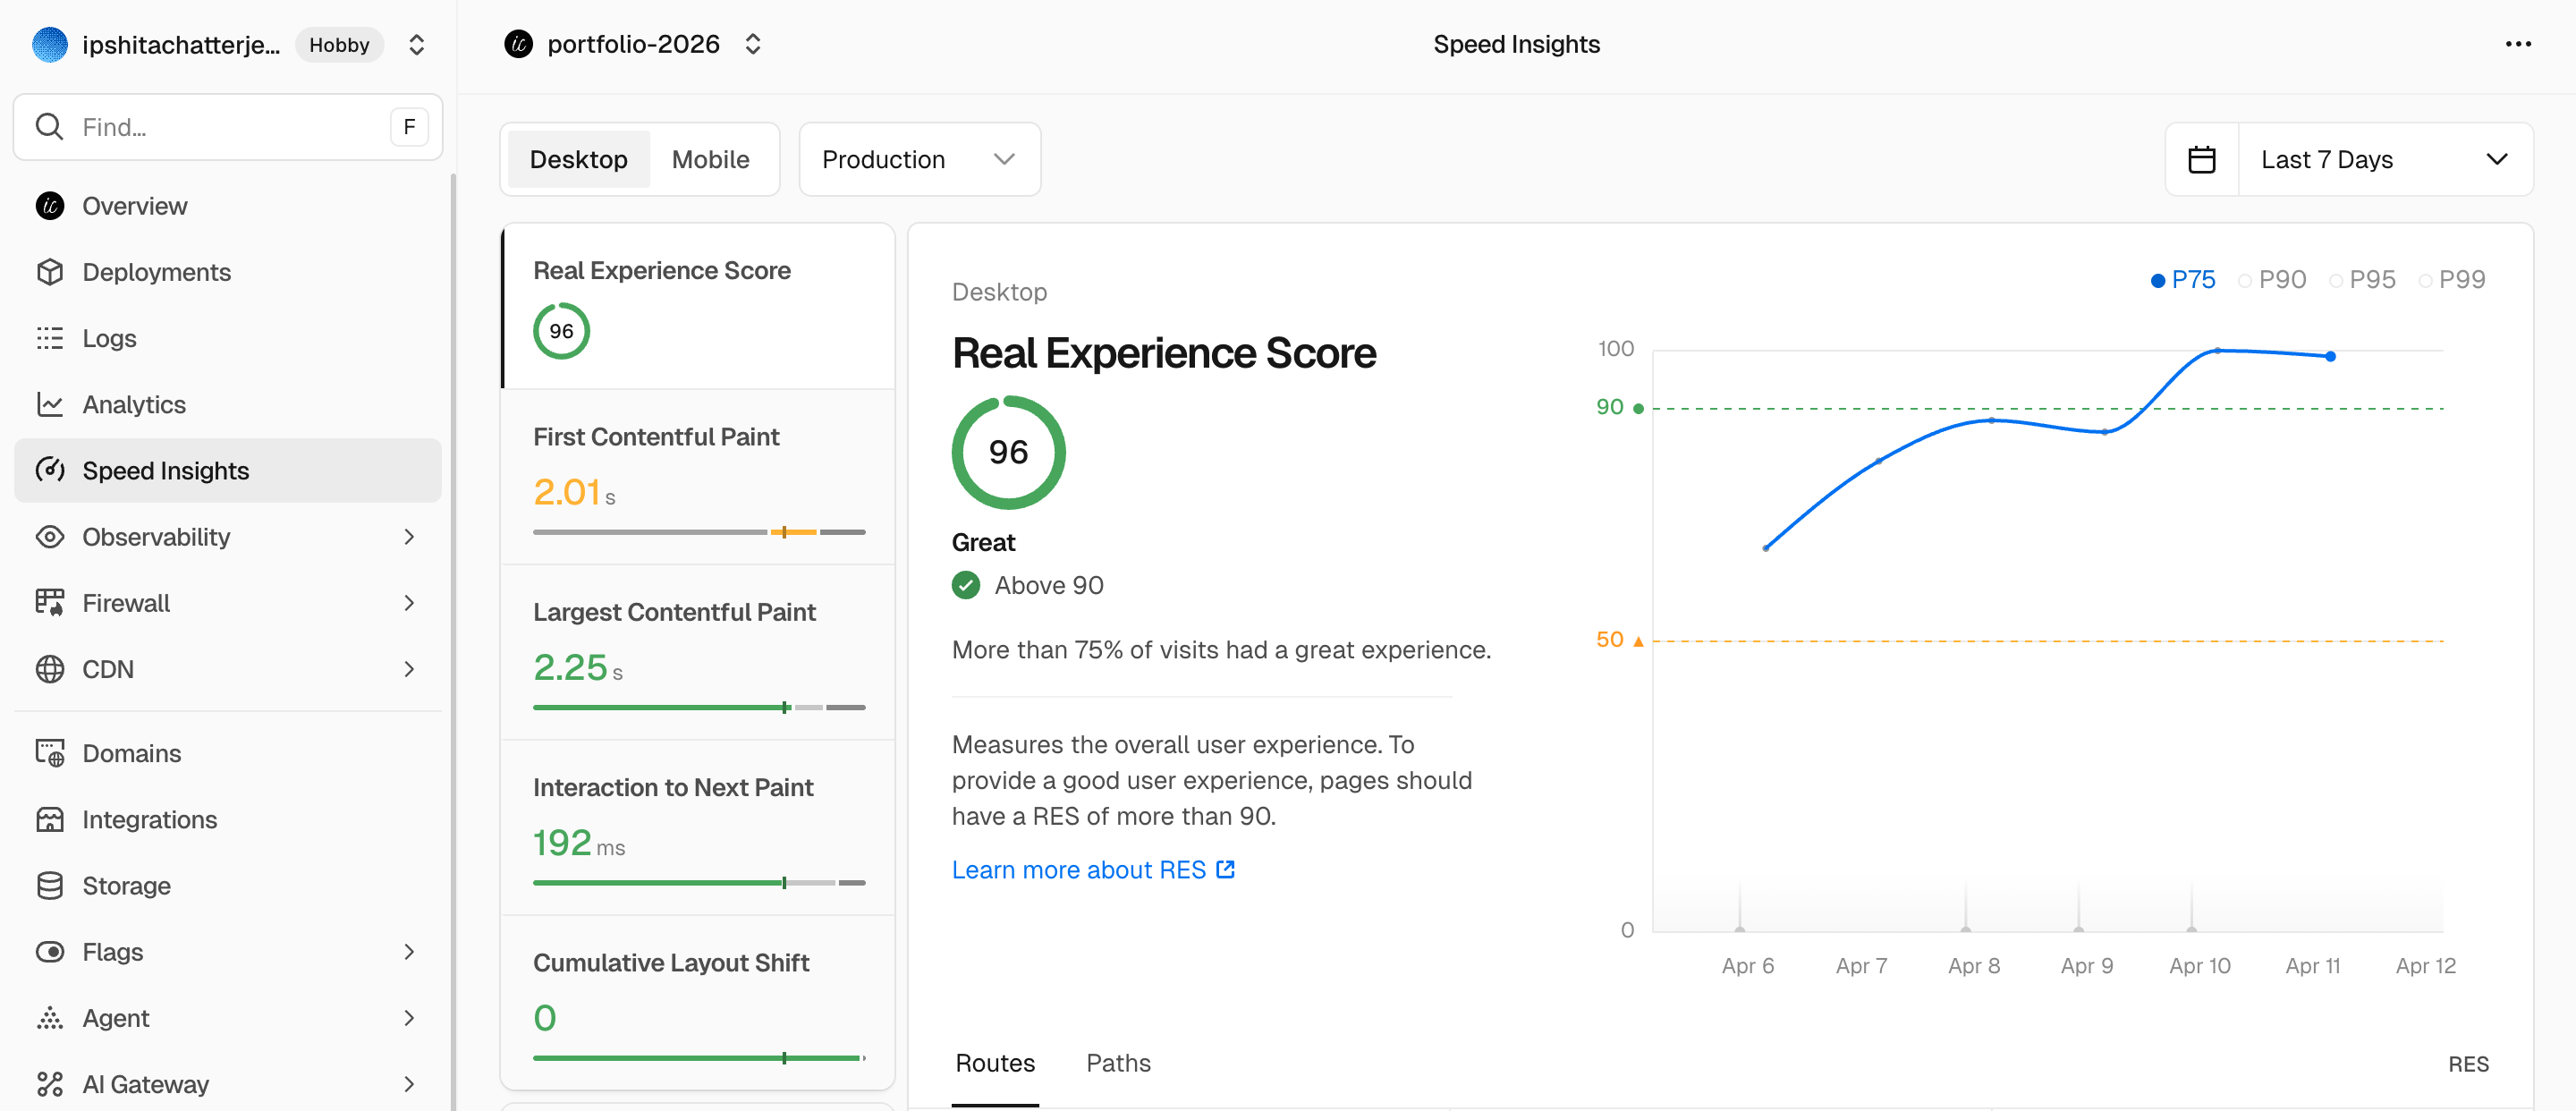Click the Integrations storefront icon
The image size is (2576, 1111).
click(x=49, y=819)
